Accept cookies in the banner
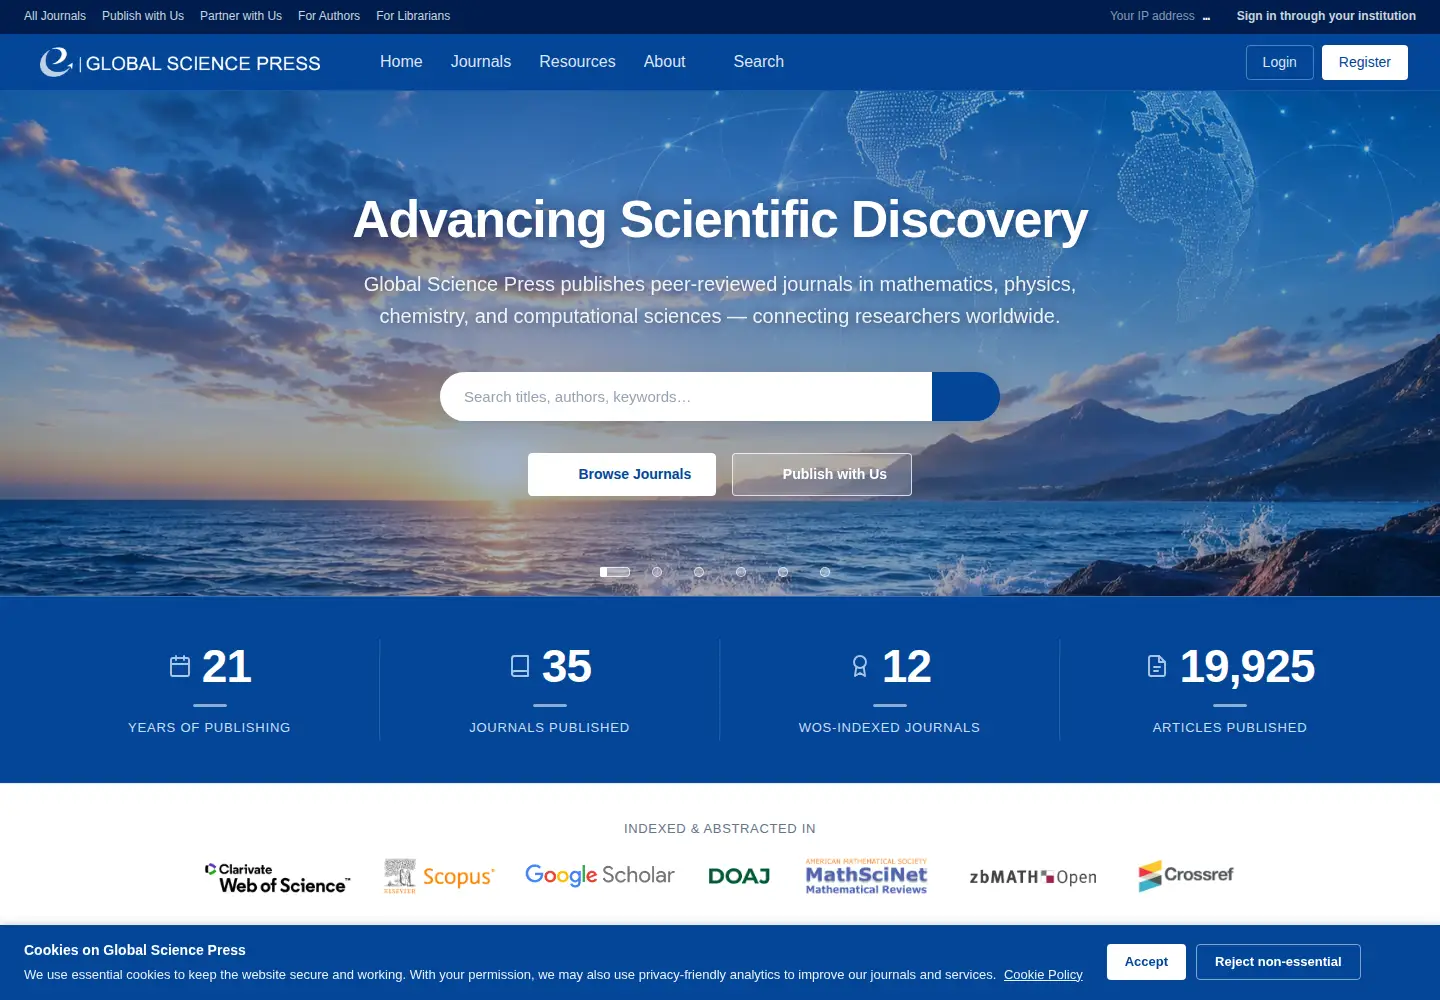This screenshot has height=1000, width=1440. [x=1146, y=962]
